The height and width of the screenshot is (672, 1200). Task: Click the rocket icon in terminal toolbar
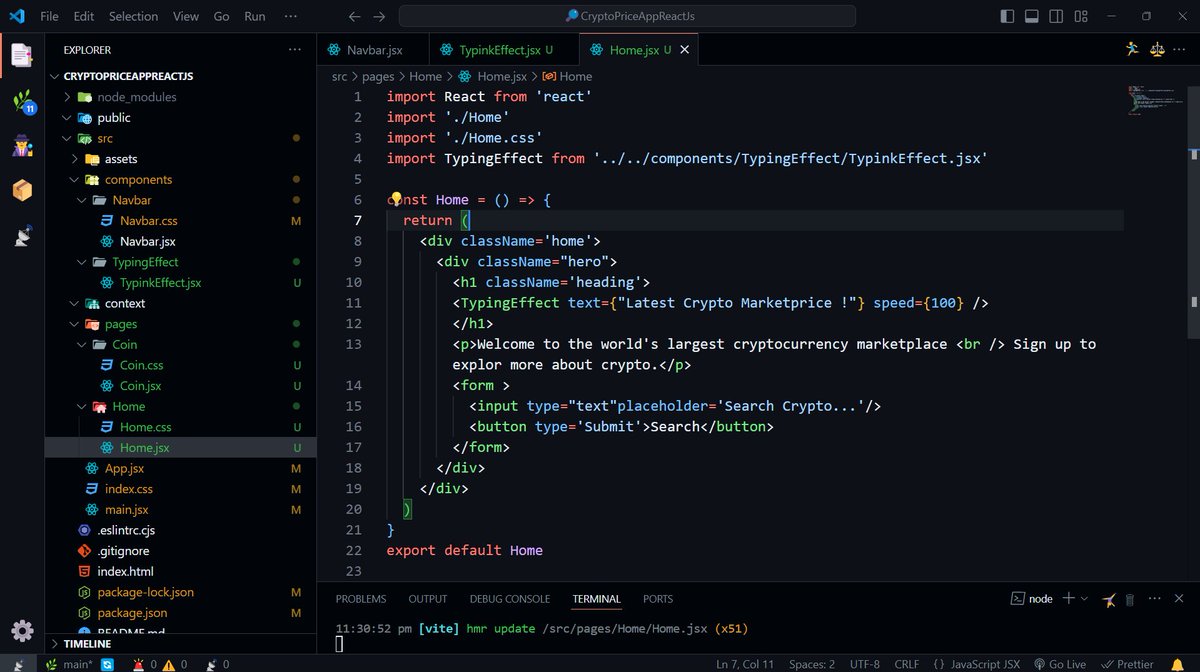(x=1108, y=599)
